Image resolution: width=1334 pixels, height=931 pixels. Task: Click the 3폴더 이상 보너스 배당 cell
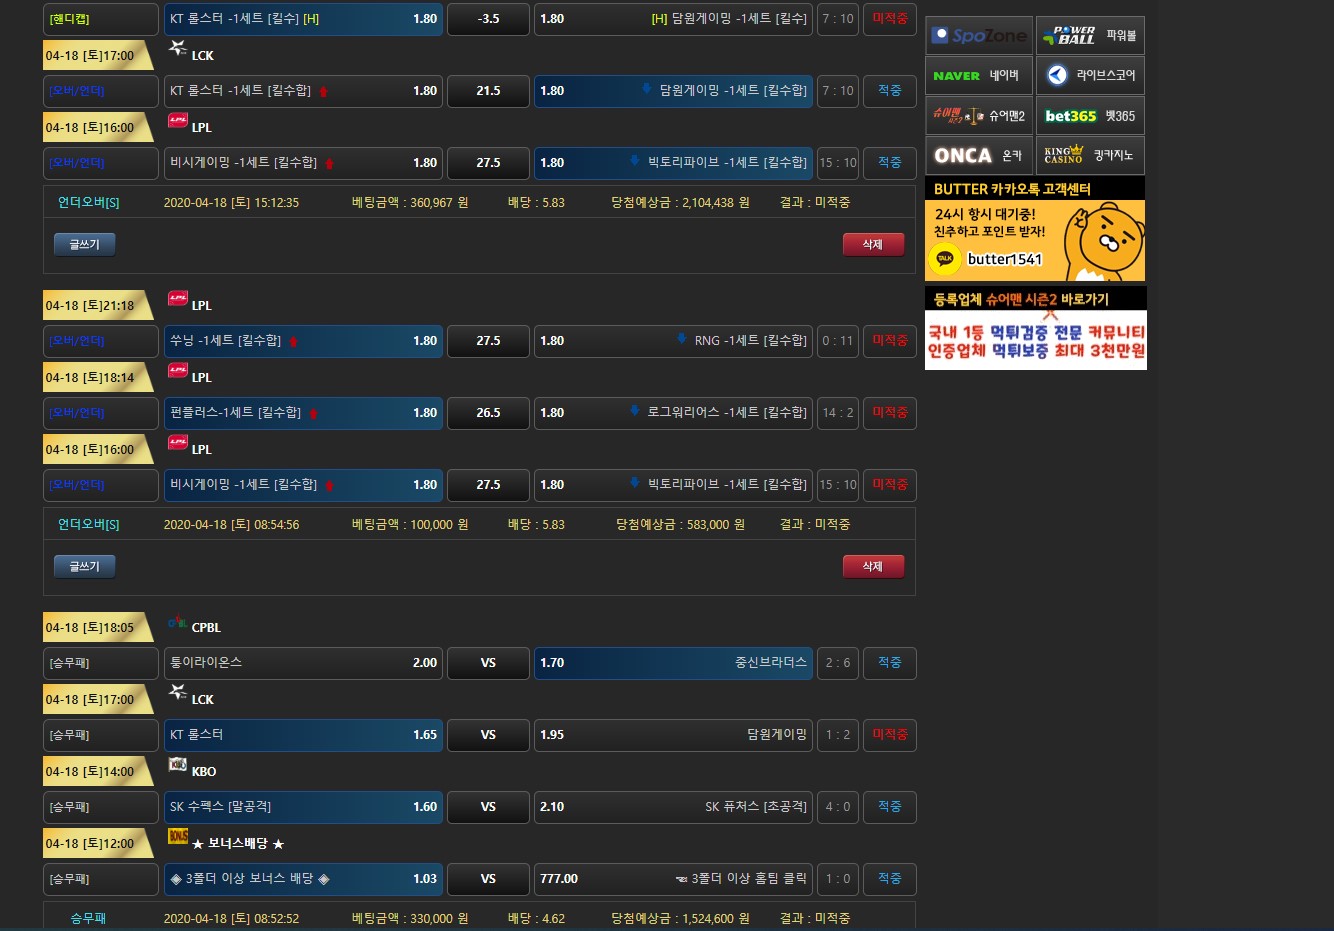coord(303,879)
